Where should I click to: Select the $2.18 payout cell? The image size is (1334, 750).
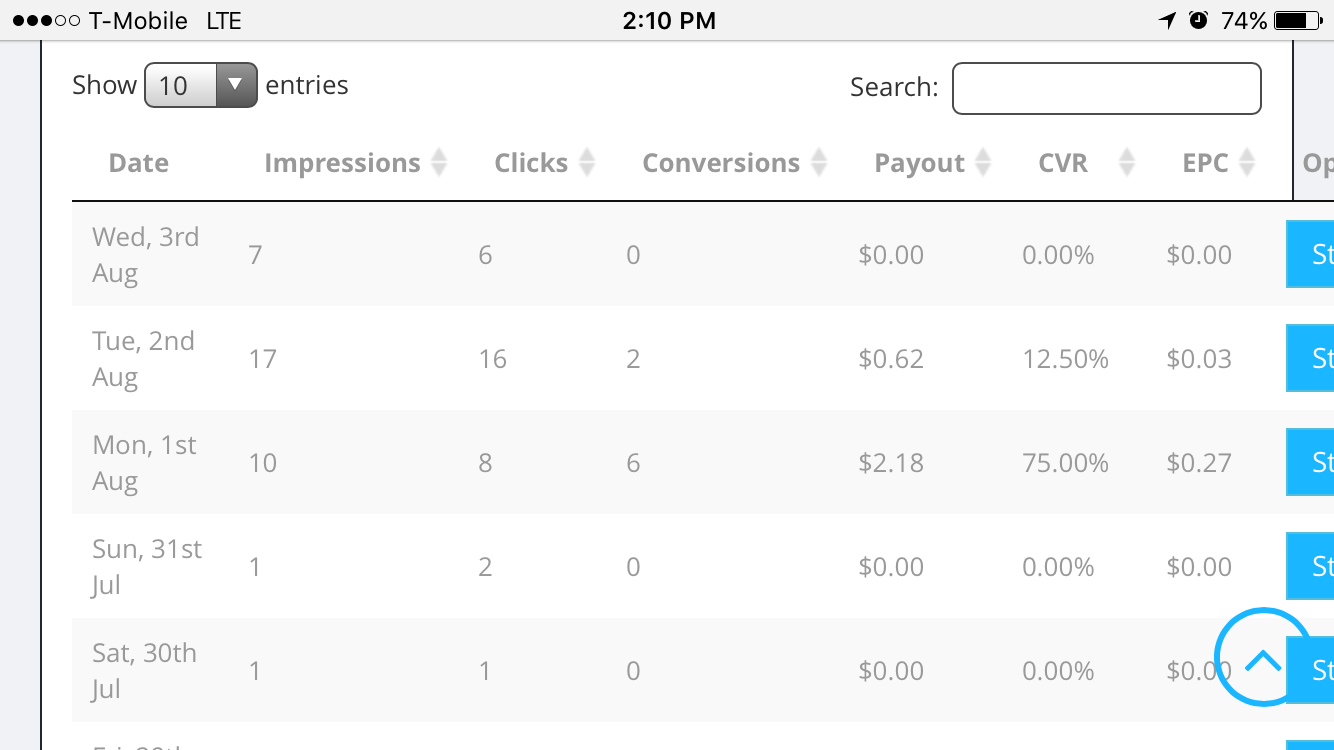click(x=891, y=463)
